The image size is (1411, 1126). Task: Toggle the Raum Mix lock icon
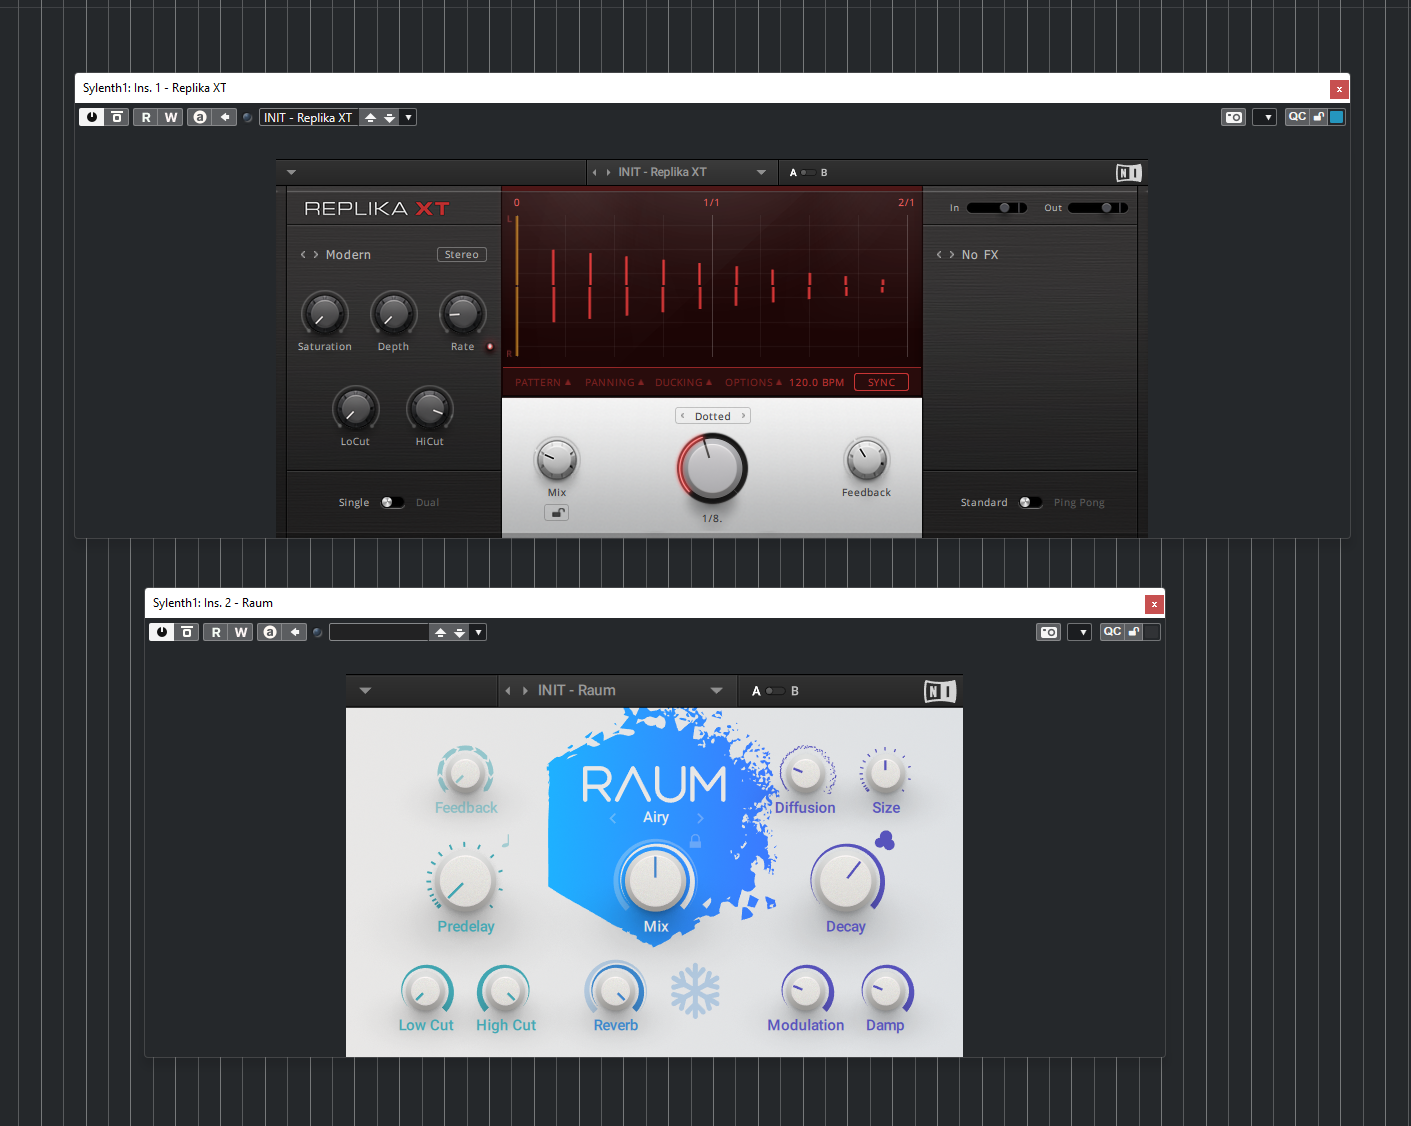tap(695, 842)
